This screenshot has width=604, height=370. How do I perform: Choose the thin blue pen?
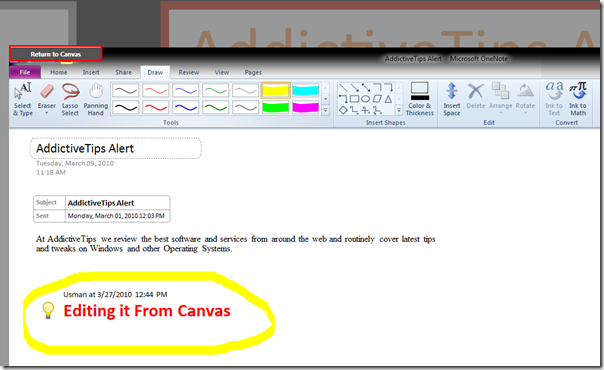(186, 91)
